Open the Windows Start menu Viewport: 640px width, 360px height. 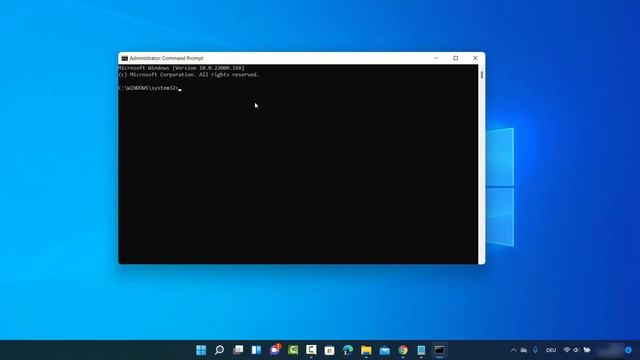point(201,350)
